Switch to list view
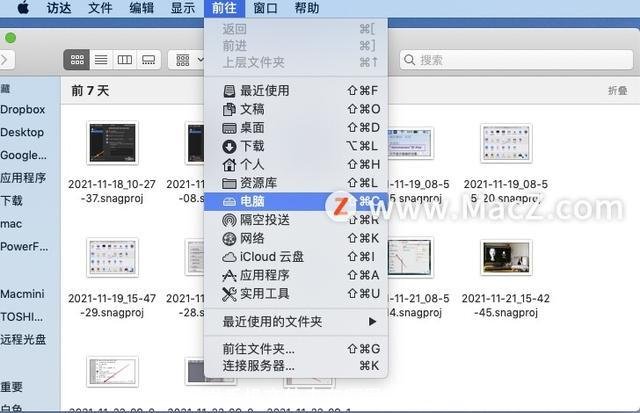This screenshot has height=413, width=640. pos(101,60)
